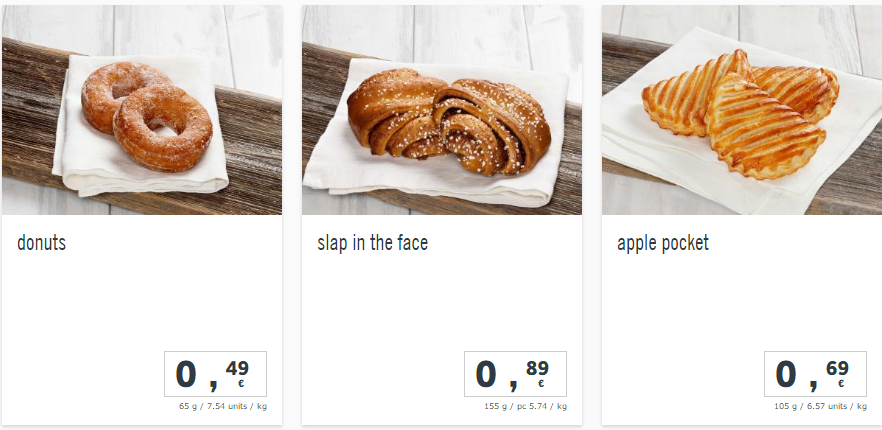The image size is (882, 430).
Task: Click the euro symbol under 89
Action: pos(541,384)
